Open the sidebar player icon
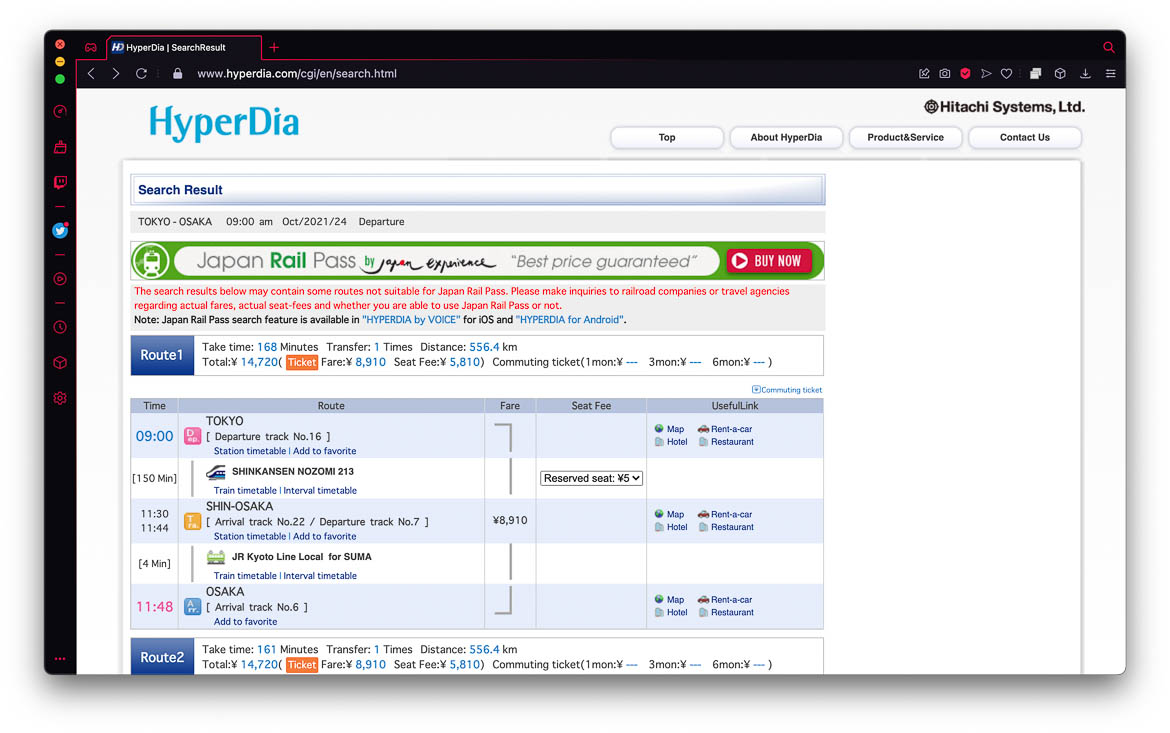This screenshot has width=1170, height=733. [x=60, y=279]
